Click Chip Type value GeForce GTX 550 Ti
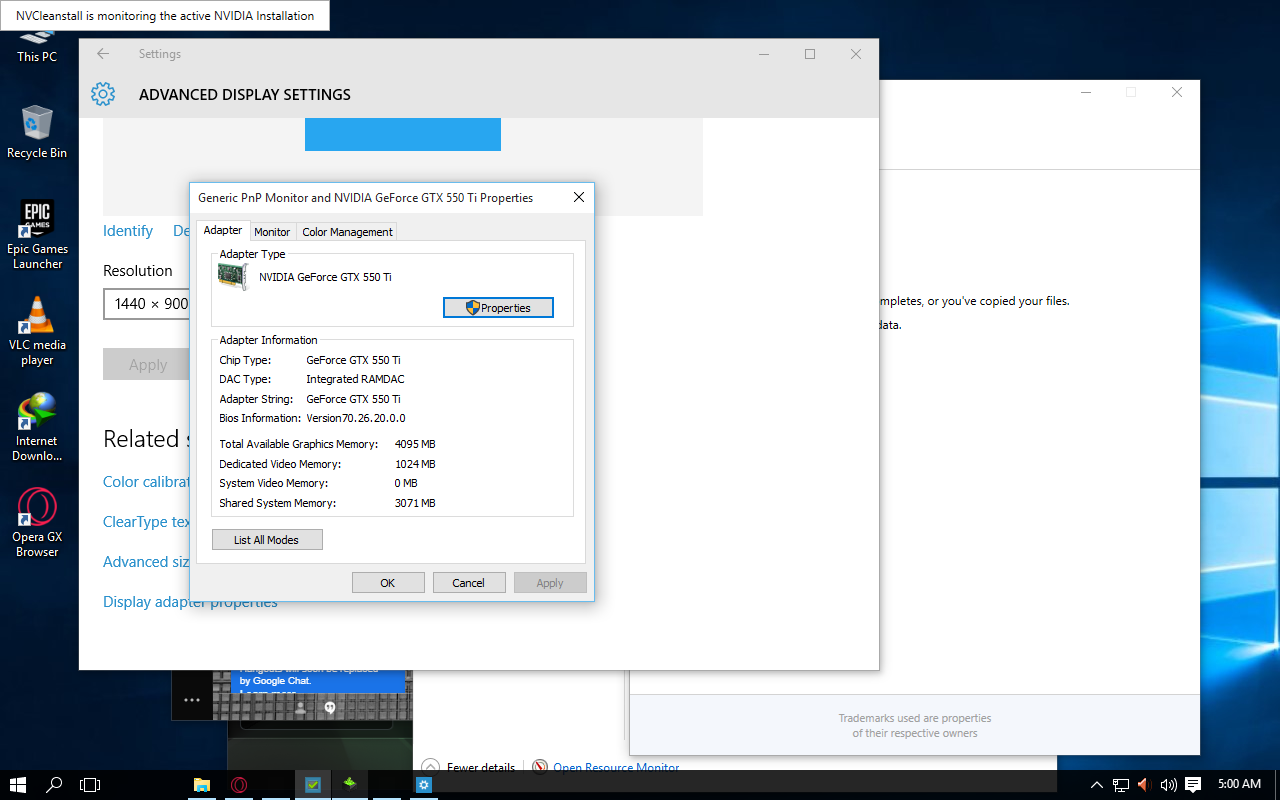The image size is (1280, 800). click(353, 360)
